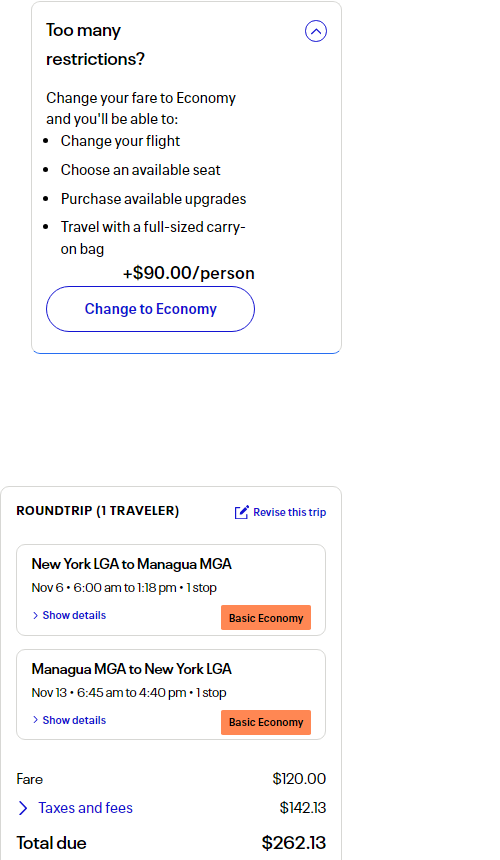Click the pencil edit icon beside Revise this trip
Screen dimensions: 500x860
click(x=242, y=512)
